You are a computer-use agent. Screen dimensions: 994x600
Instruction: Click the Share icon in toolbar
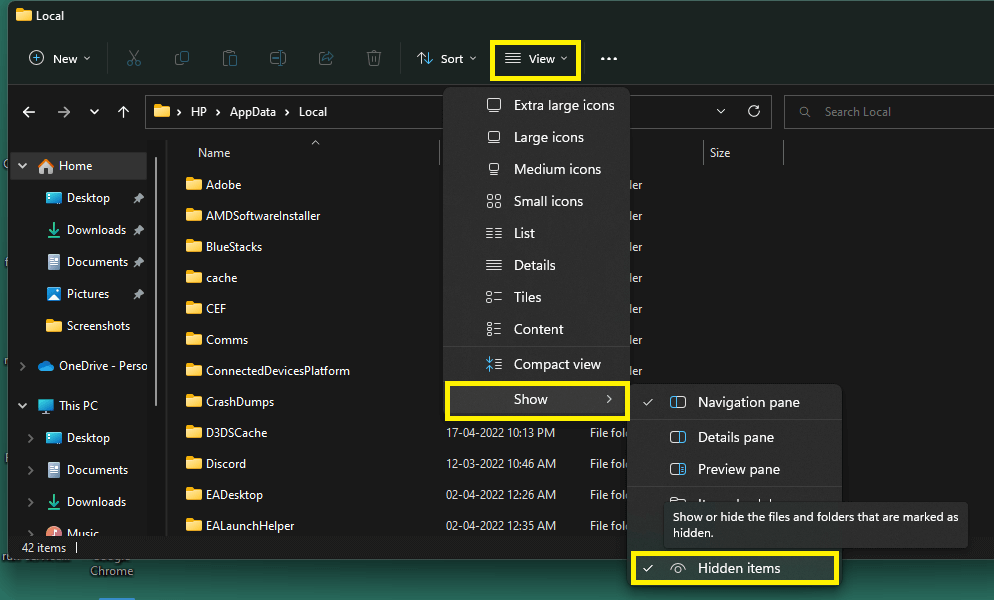tap(326, 59)
